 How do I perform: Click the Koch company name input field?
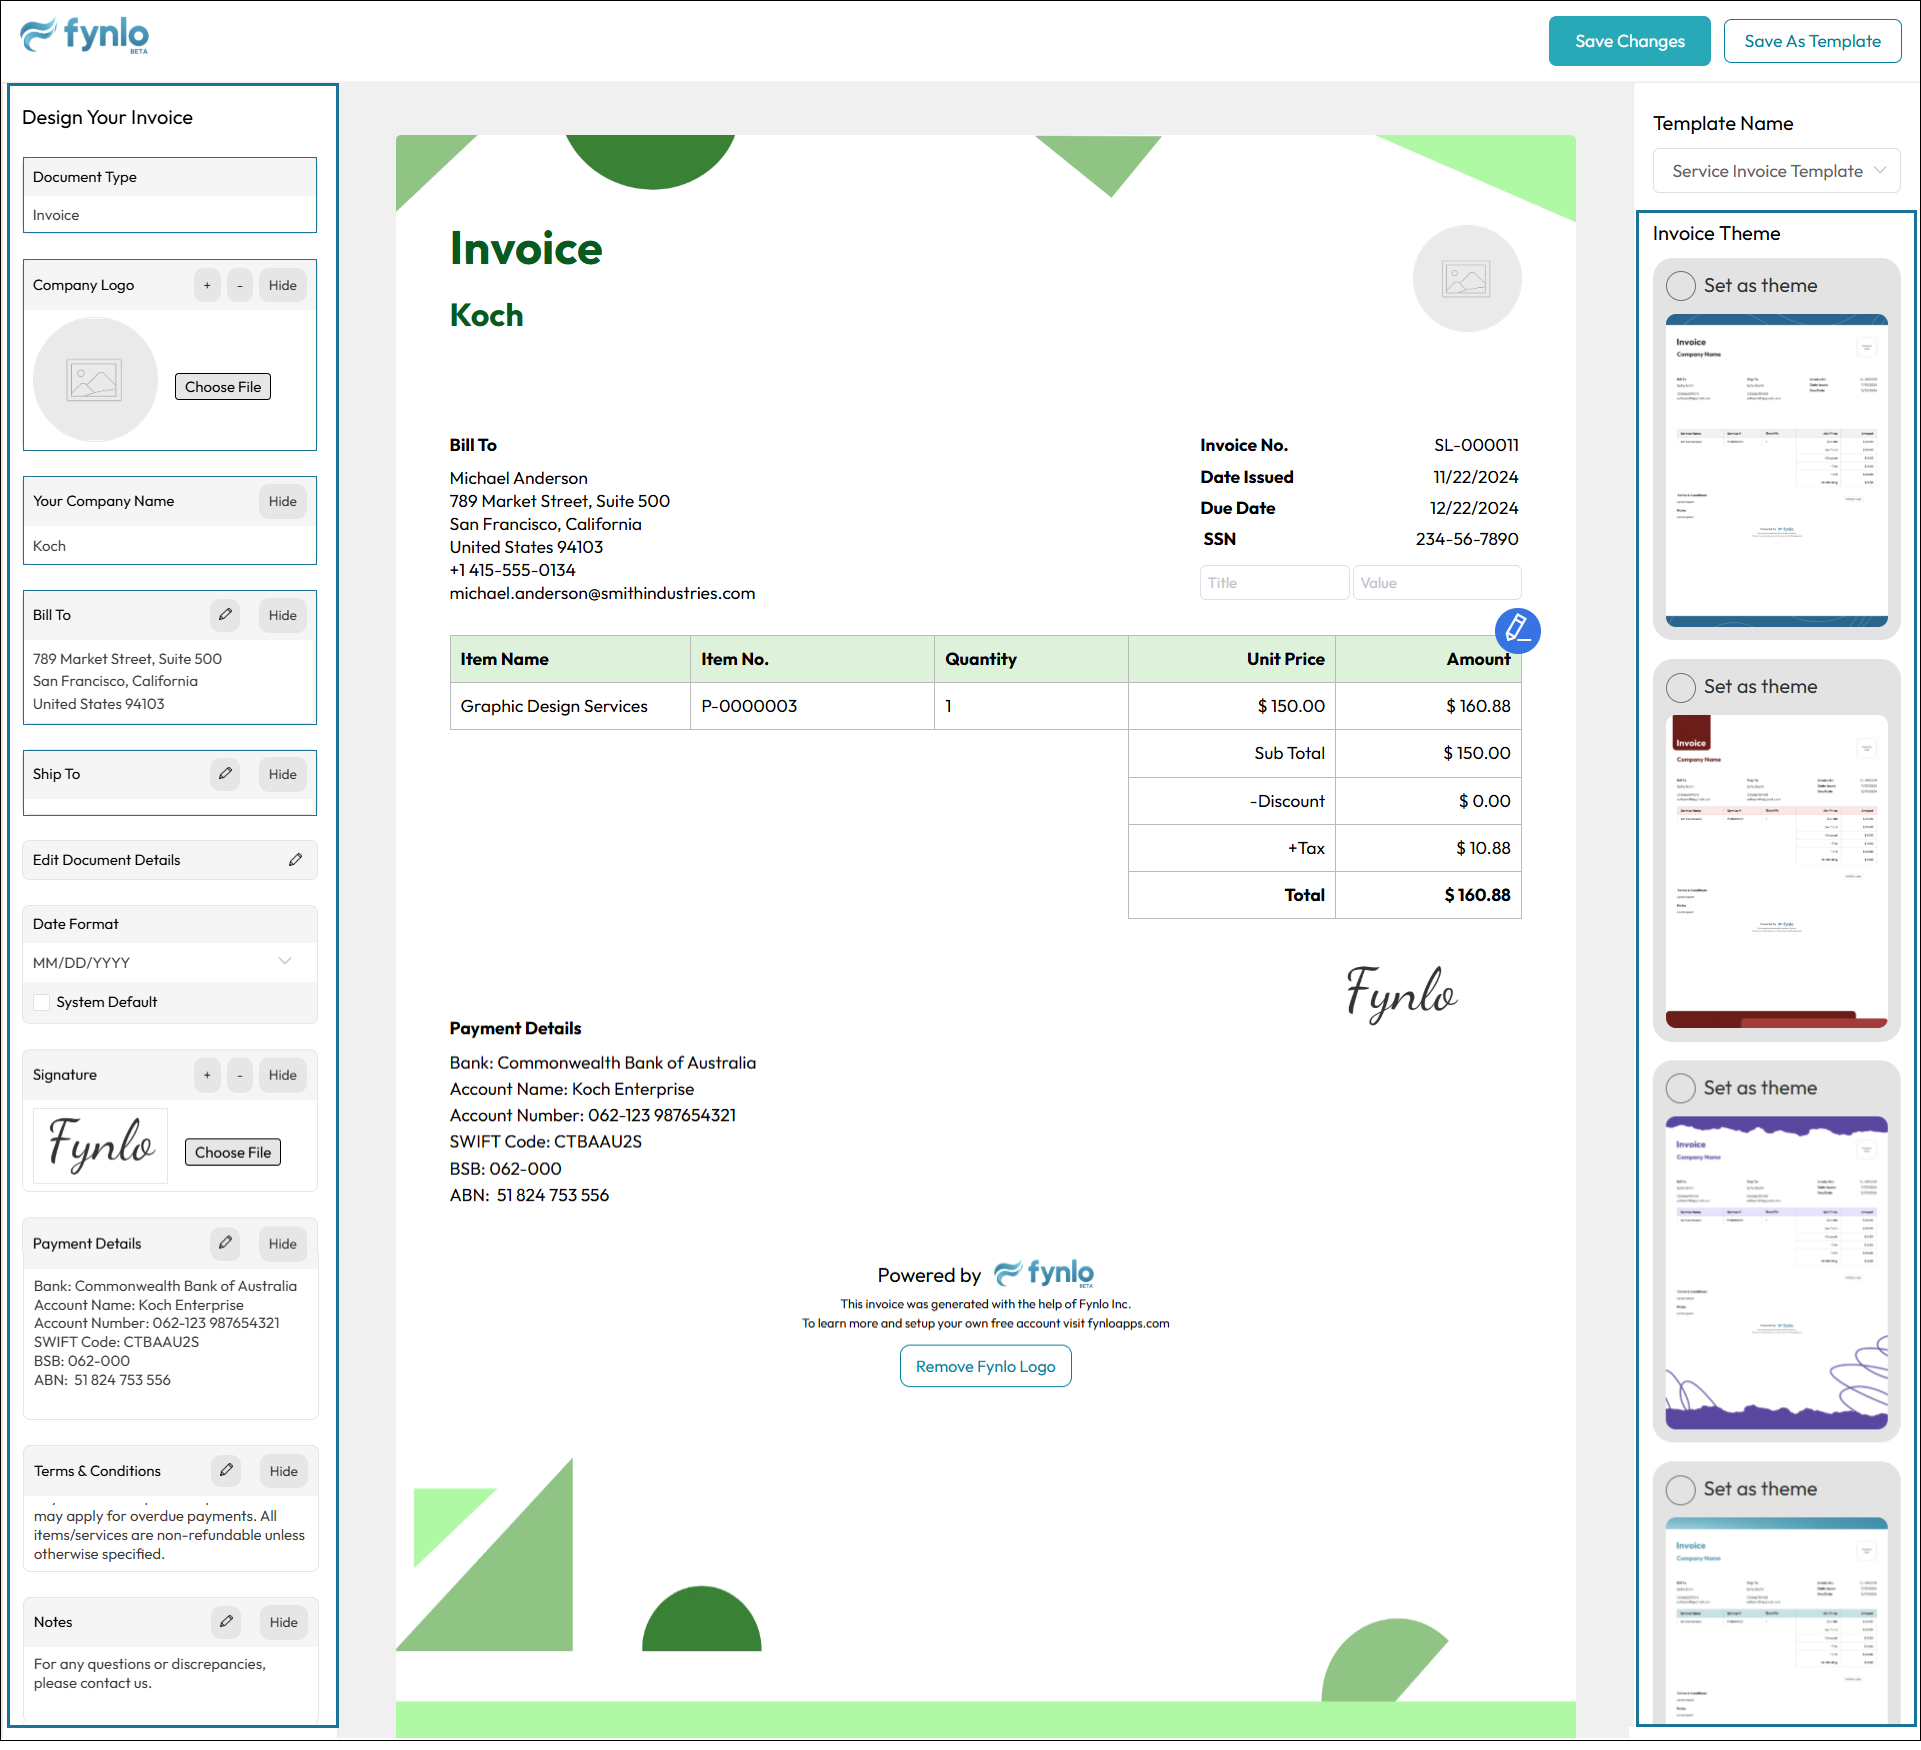[x=169, y=546]
